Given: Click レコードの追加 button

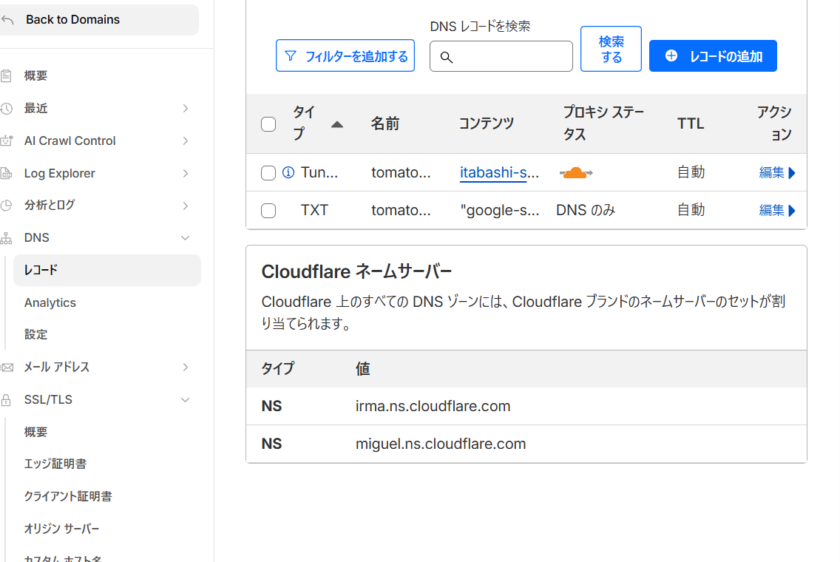Looking at the screenshot, I should [x=713, y=56].
